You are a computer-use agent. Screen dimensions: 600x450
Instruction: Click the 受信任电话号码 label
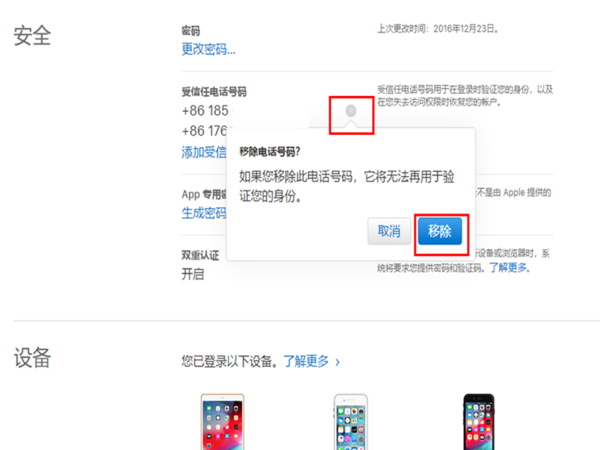(214, 92)
